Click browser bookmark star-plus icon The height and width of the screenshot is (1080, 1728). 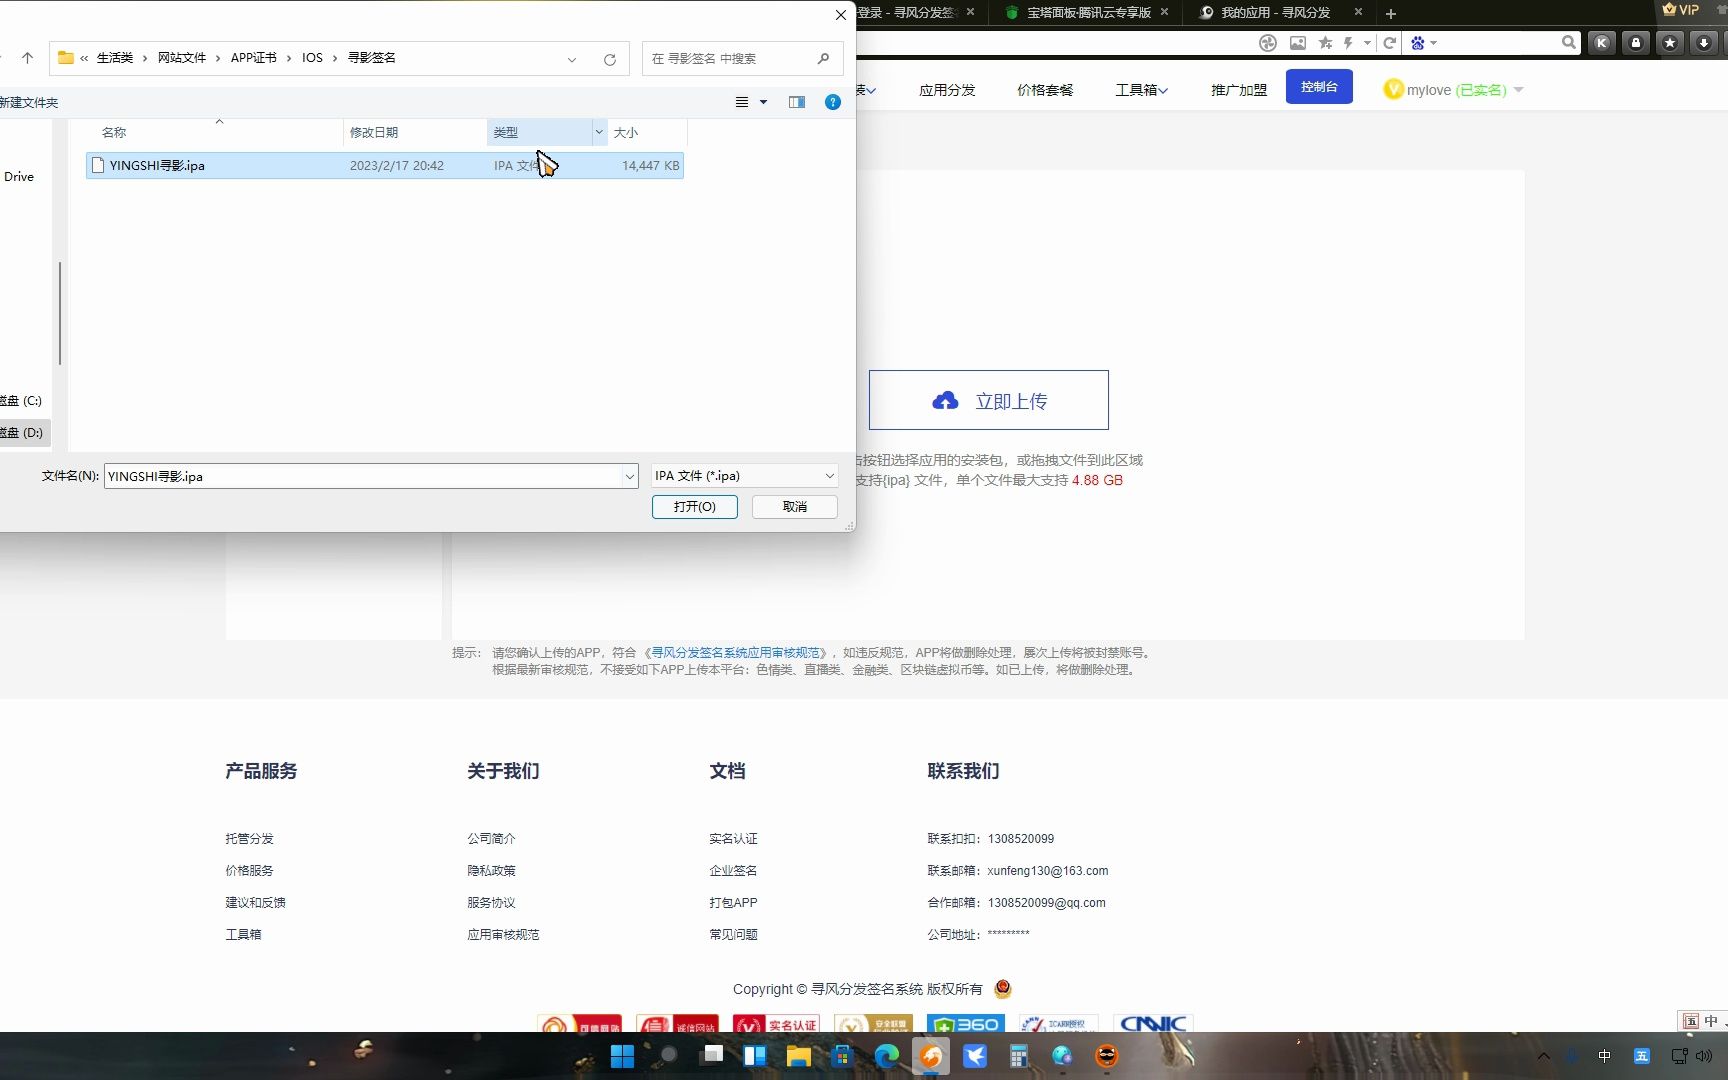(x=1325, y=43)
